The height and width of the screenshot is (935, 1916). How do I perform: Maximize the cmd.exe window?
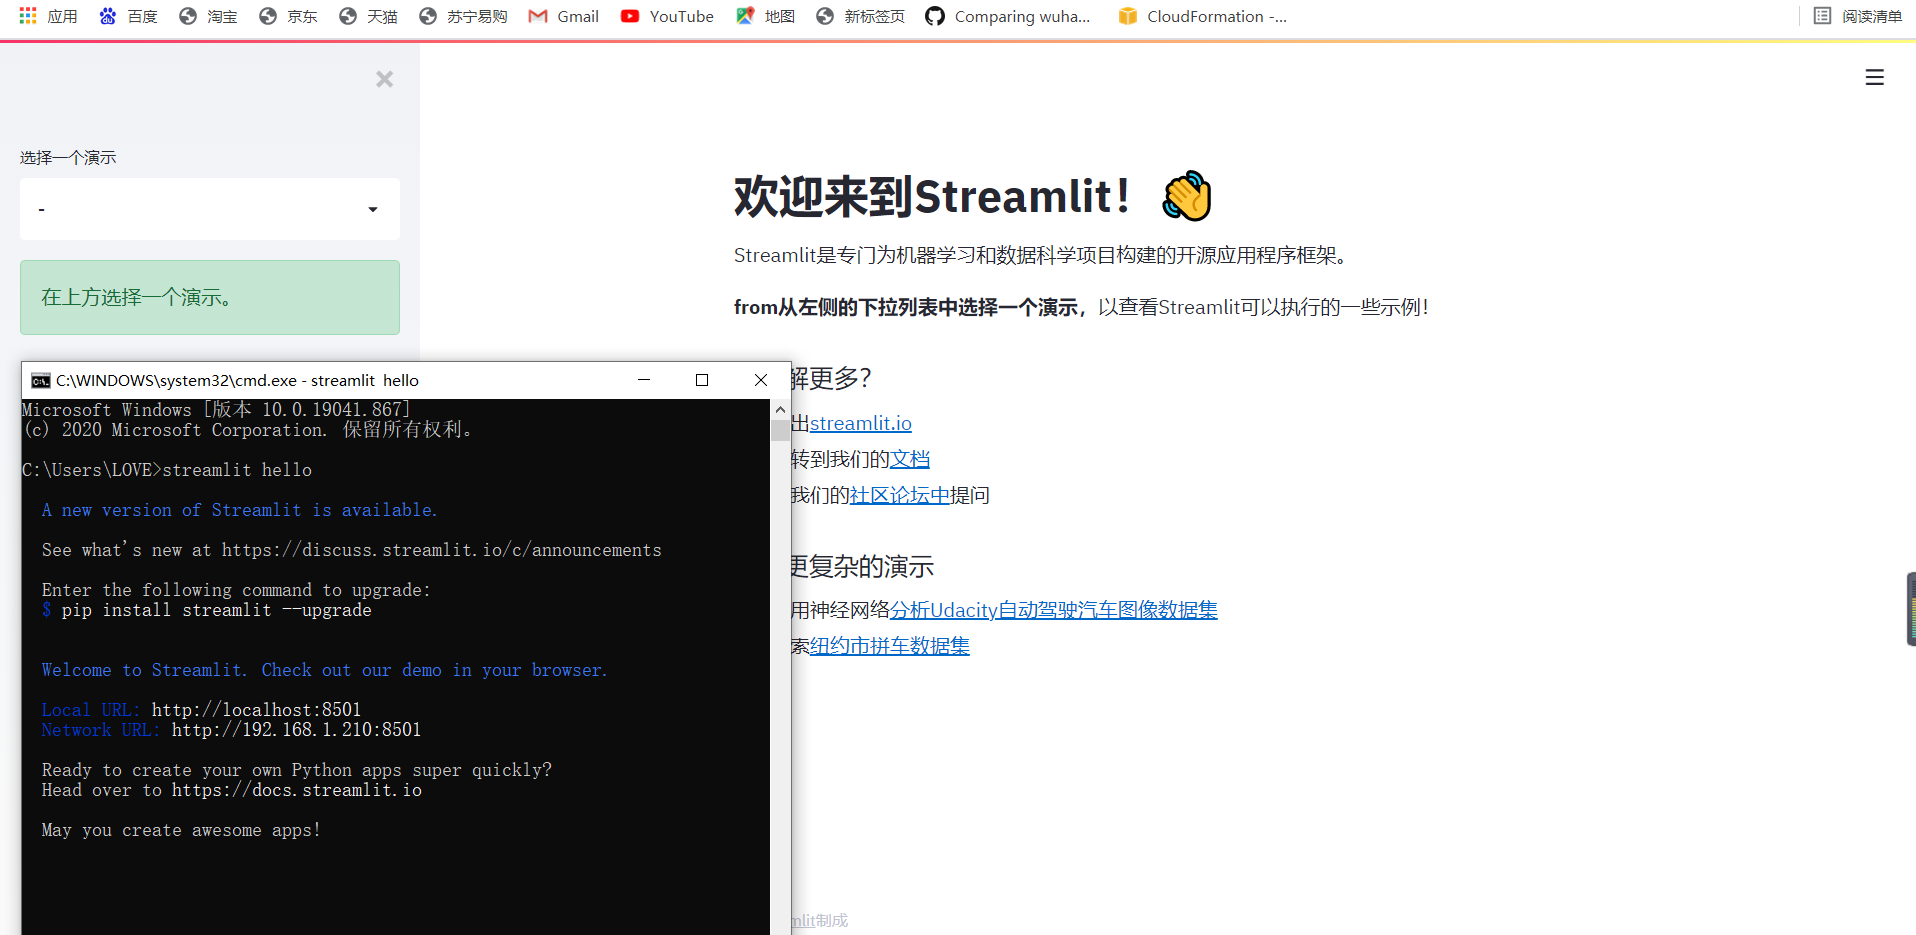(x=702, y=380)
